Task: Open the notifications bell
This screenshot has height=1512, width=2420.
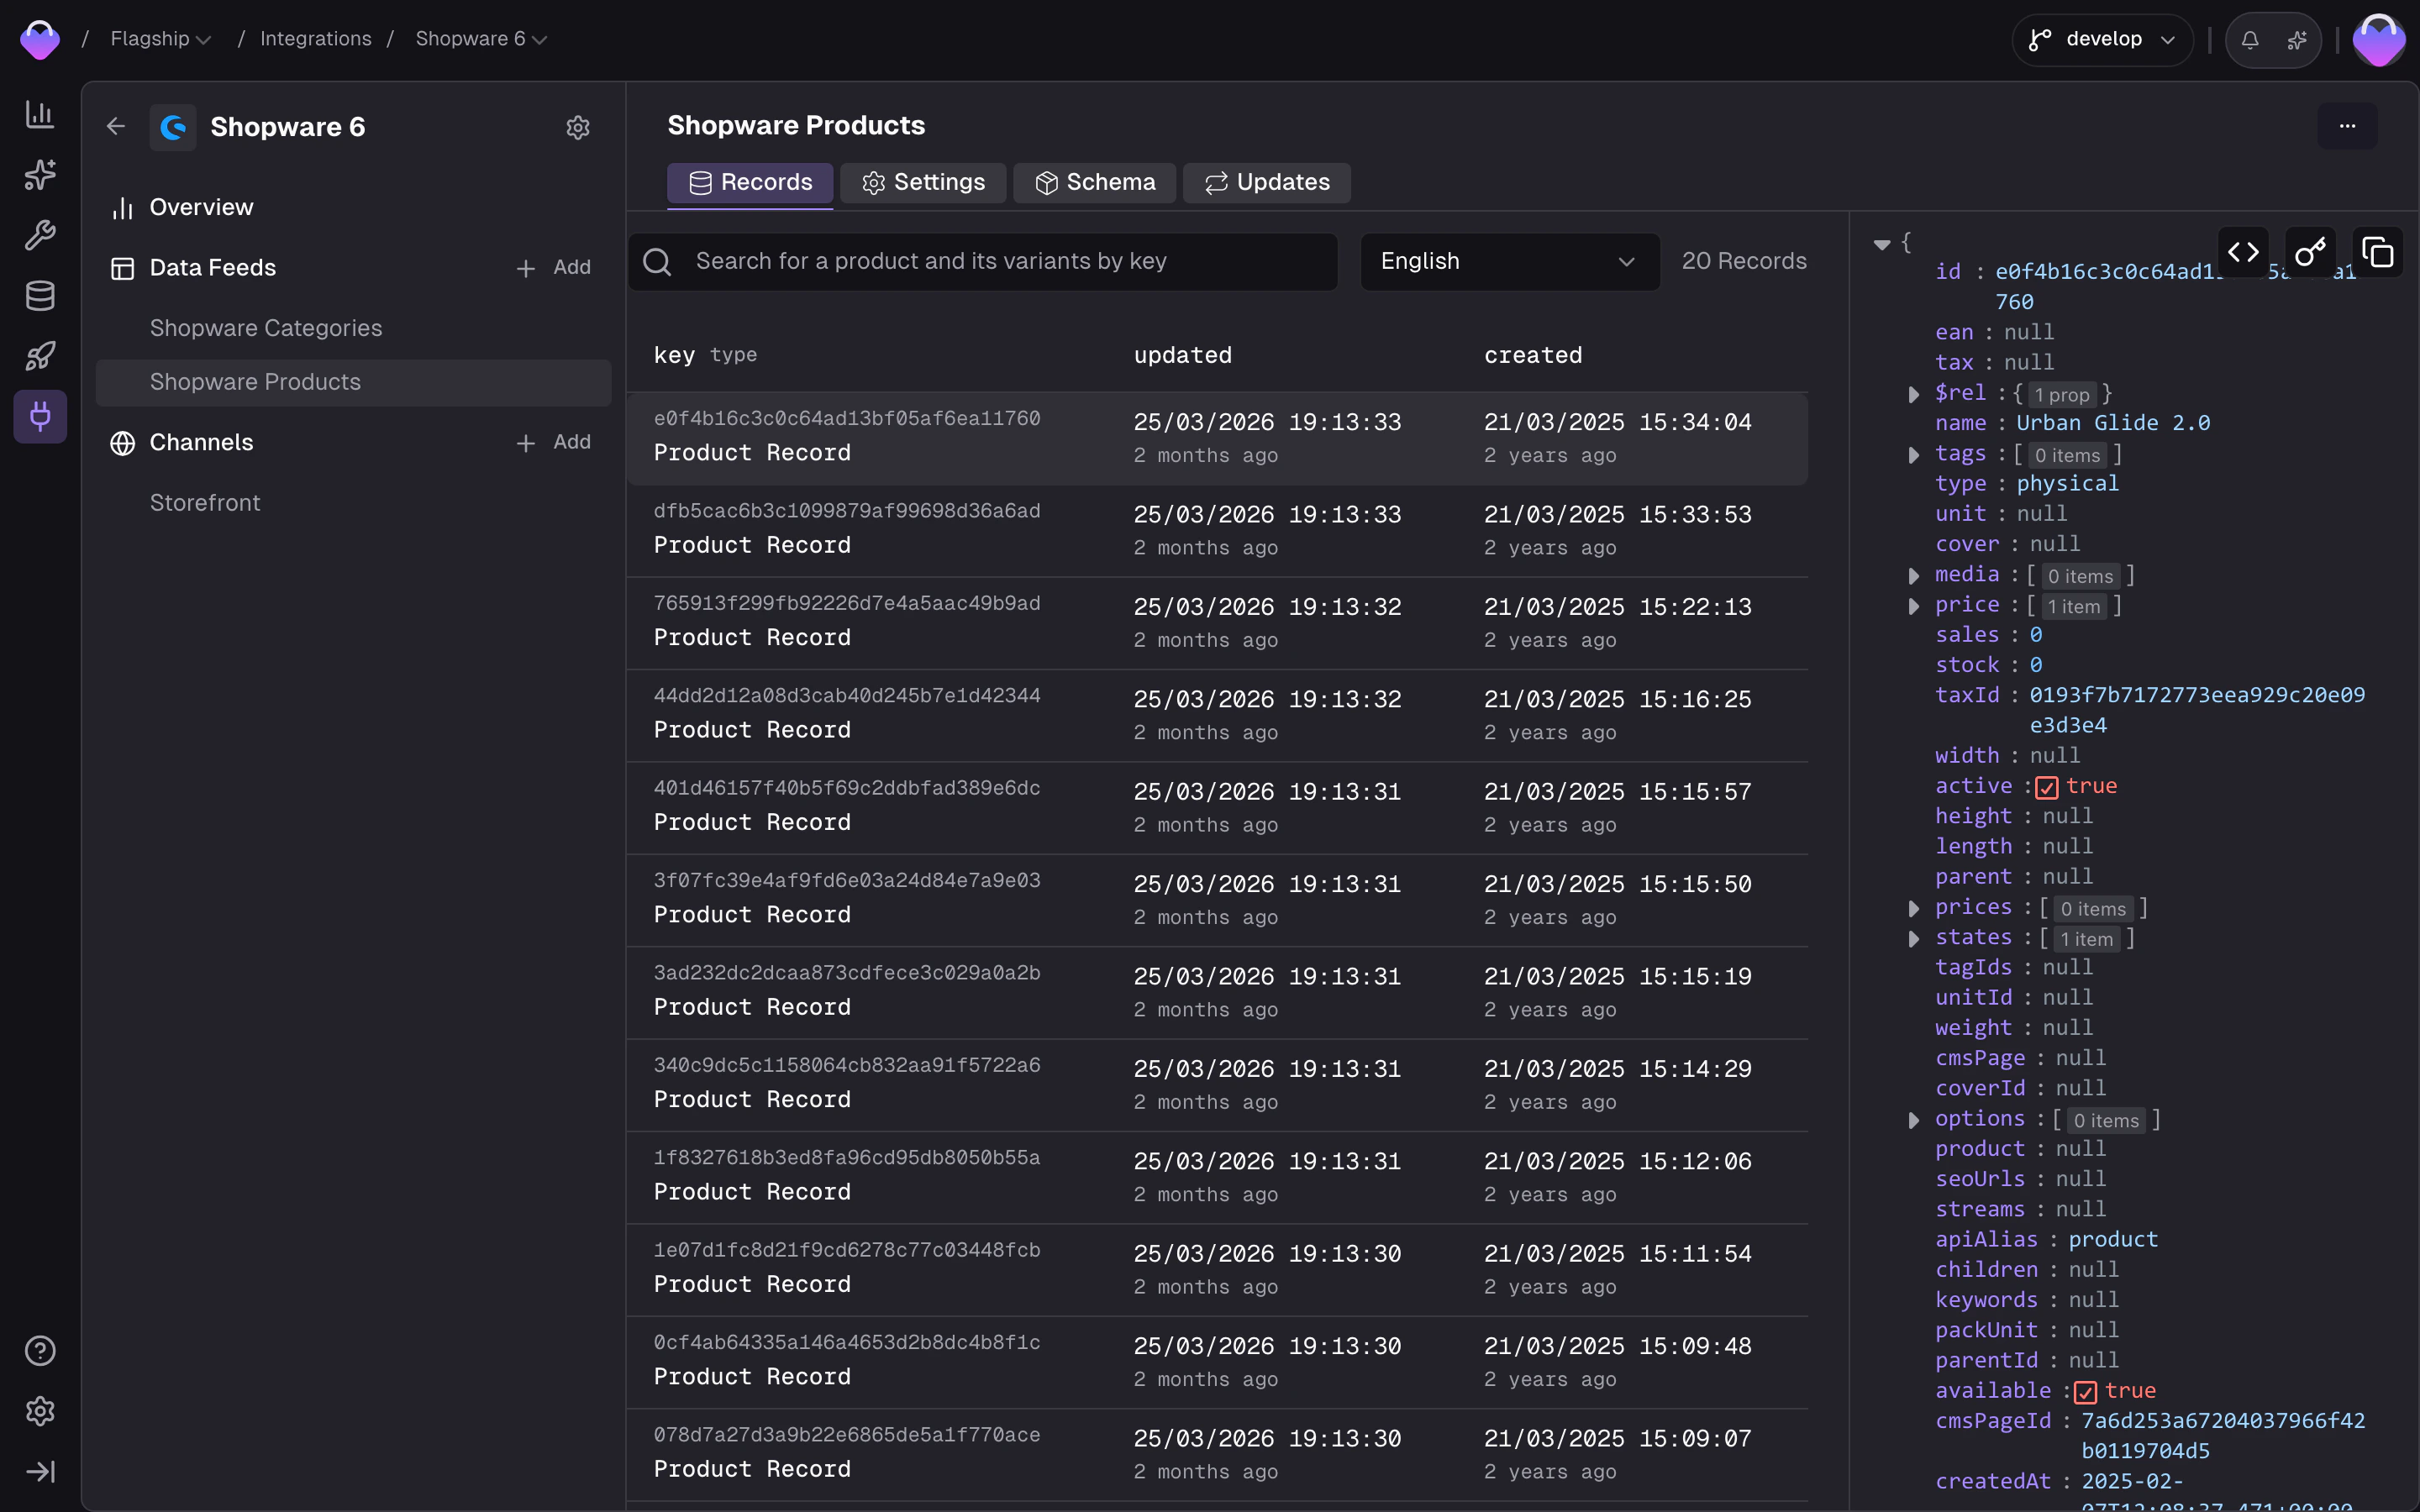Action: coord(2250,40)
